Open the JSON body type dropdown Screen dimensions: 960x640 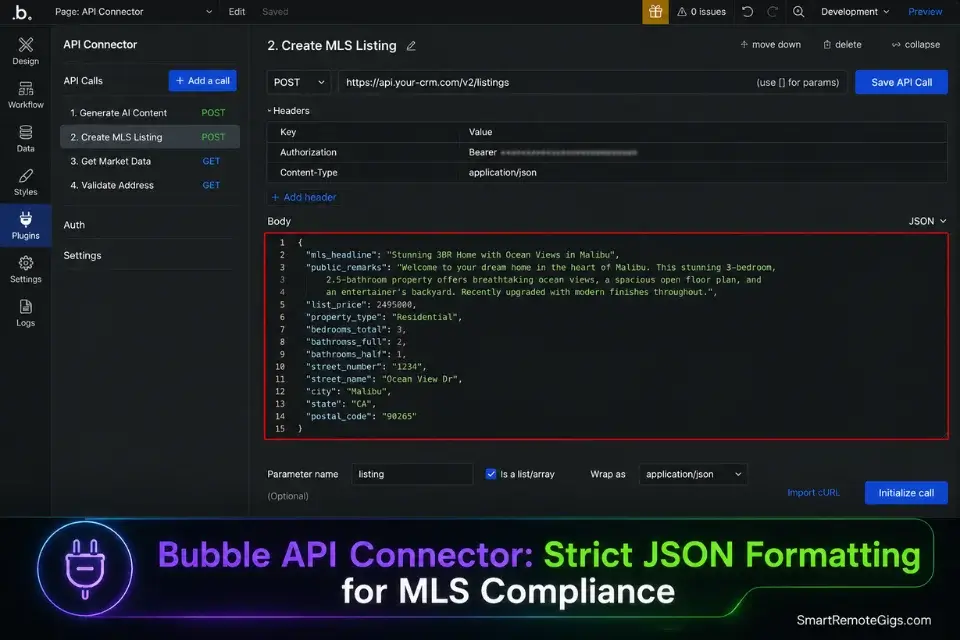[x=927, y=221]
